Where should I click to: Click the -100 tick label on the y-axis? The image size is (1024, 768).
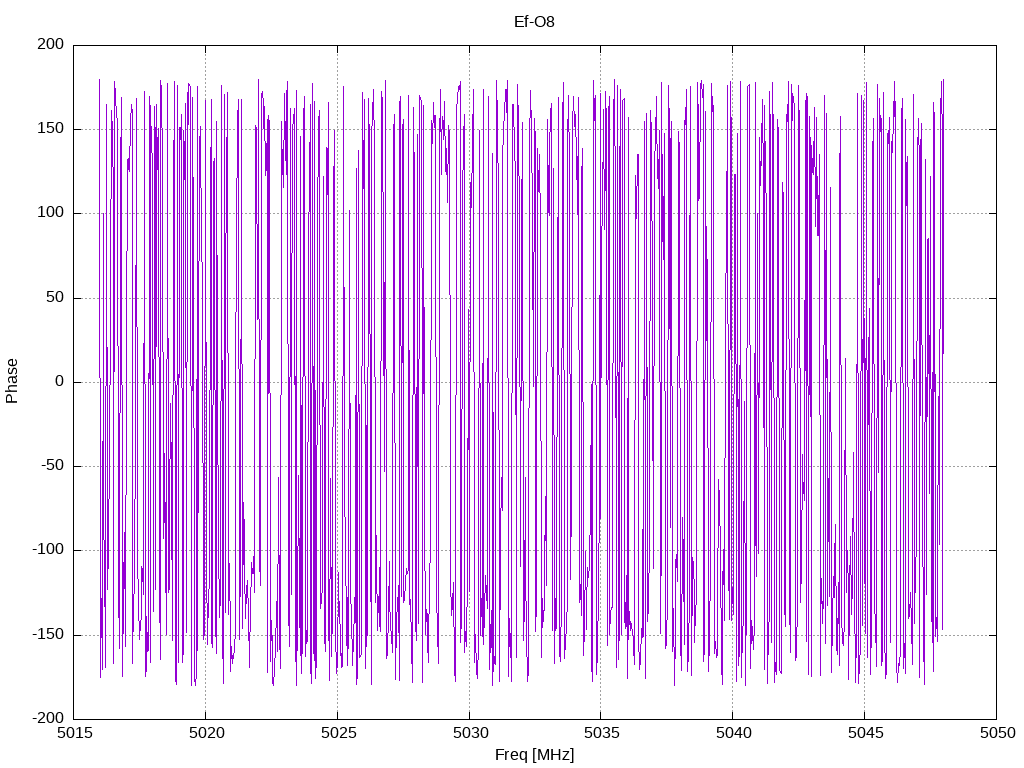pyautogui.click(x=48, y=550)
